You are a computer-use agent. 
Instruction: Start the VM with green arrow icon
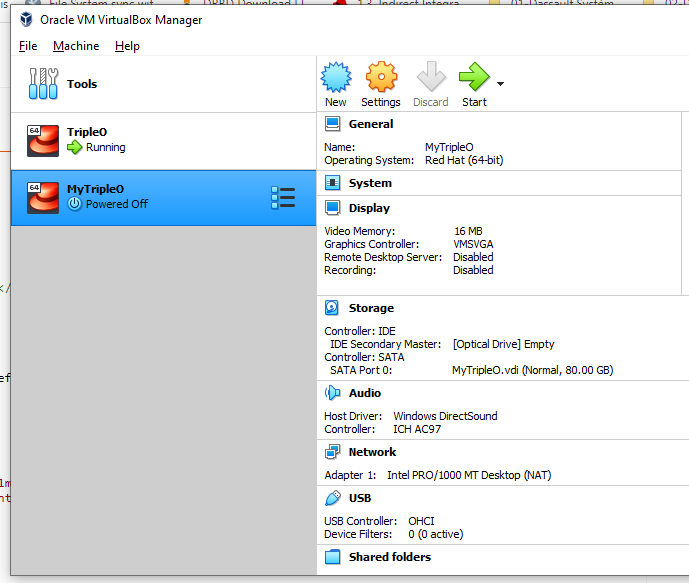click(474, 77)
